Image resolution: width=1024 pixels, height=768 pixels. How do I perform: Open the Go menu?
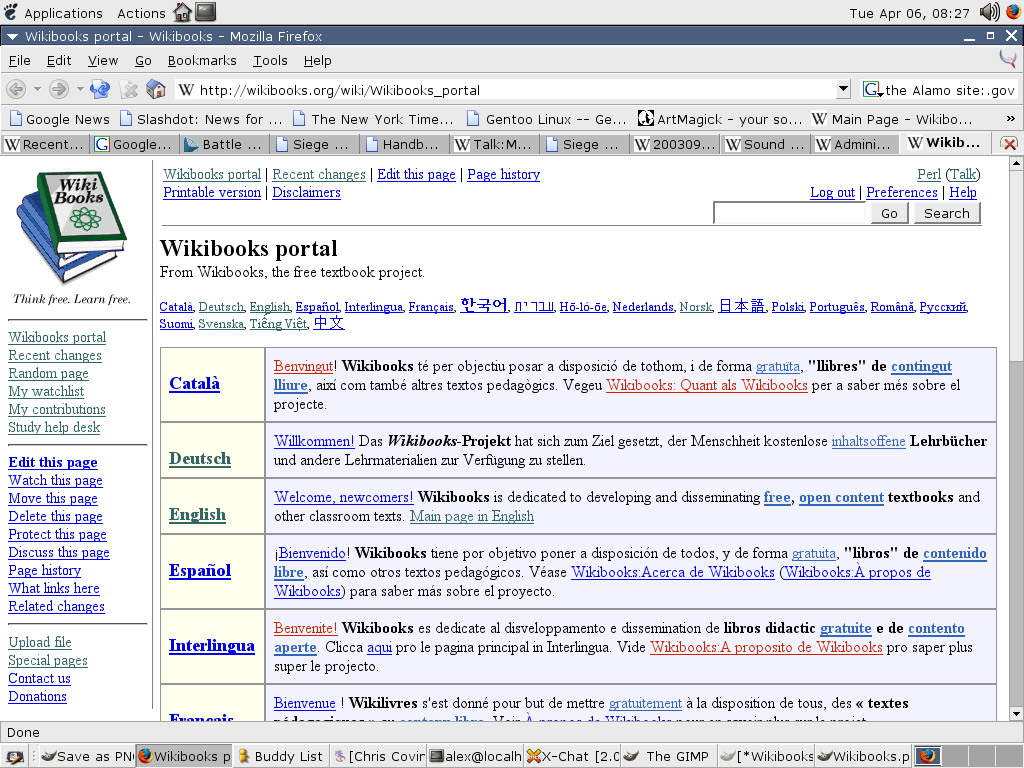(x=143, y=61)
